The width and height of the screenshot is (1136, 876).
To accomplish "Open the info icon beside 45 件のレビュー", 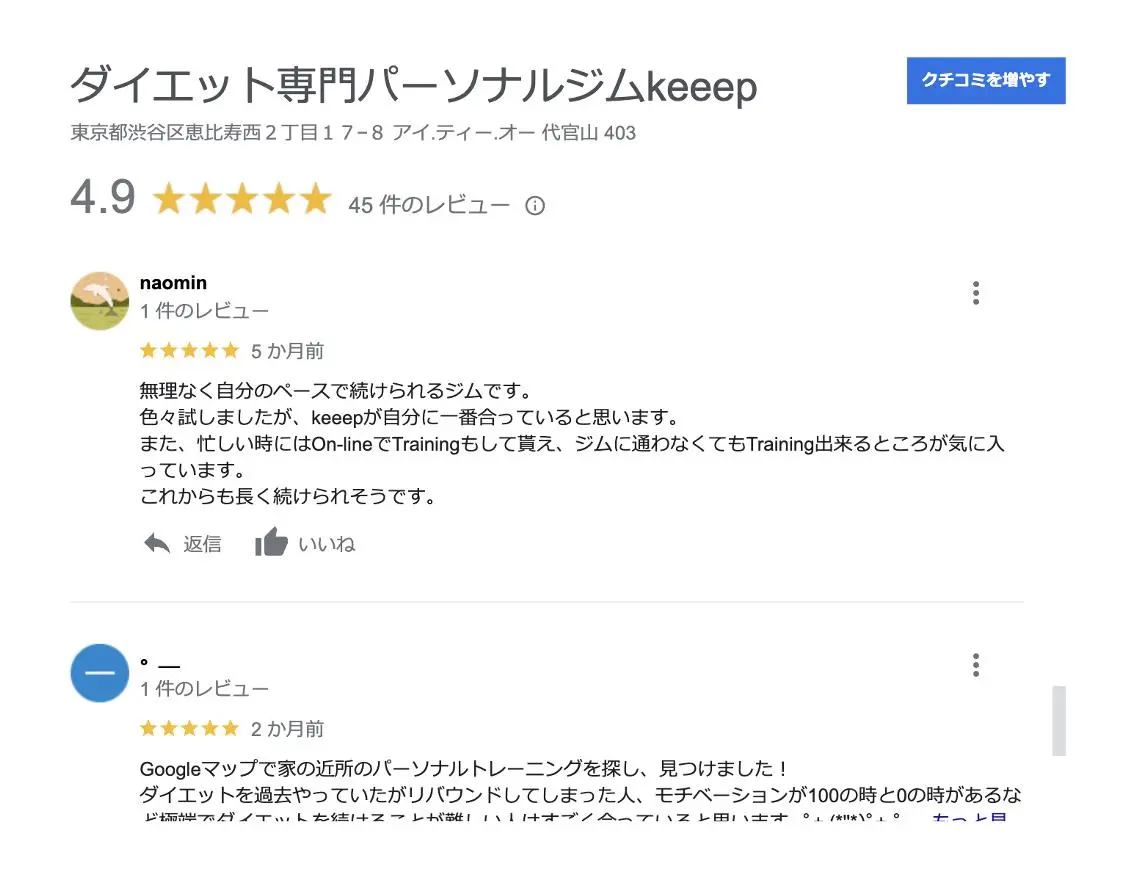I will pos(535,206).
